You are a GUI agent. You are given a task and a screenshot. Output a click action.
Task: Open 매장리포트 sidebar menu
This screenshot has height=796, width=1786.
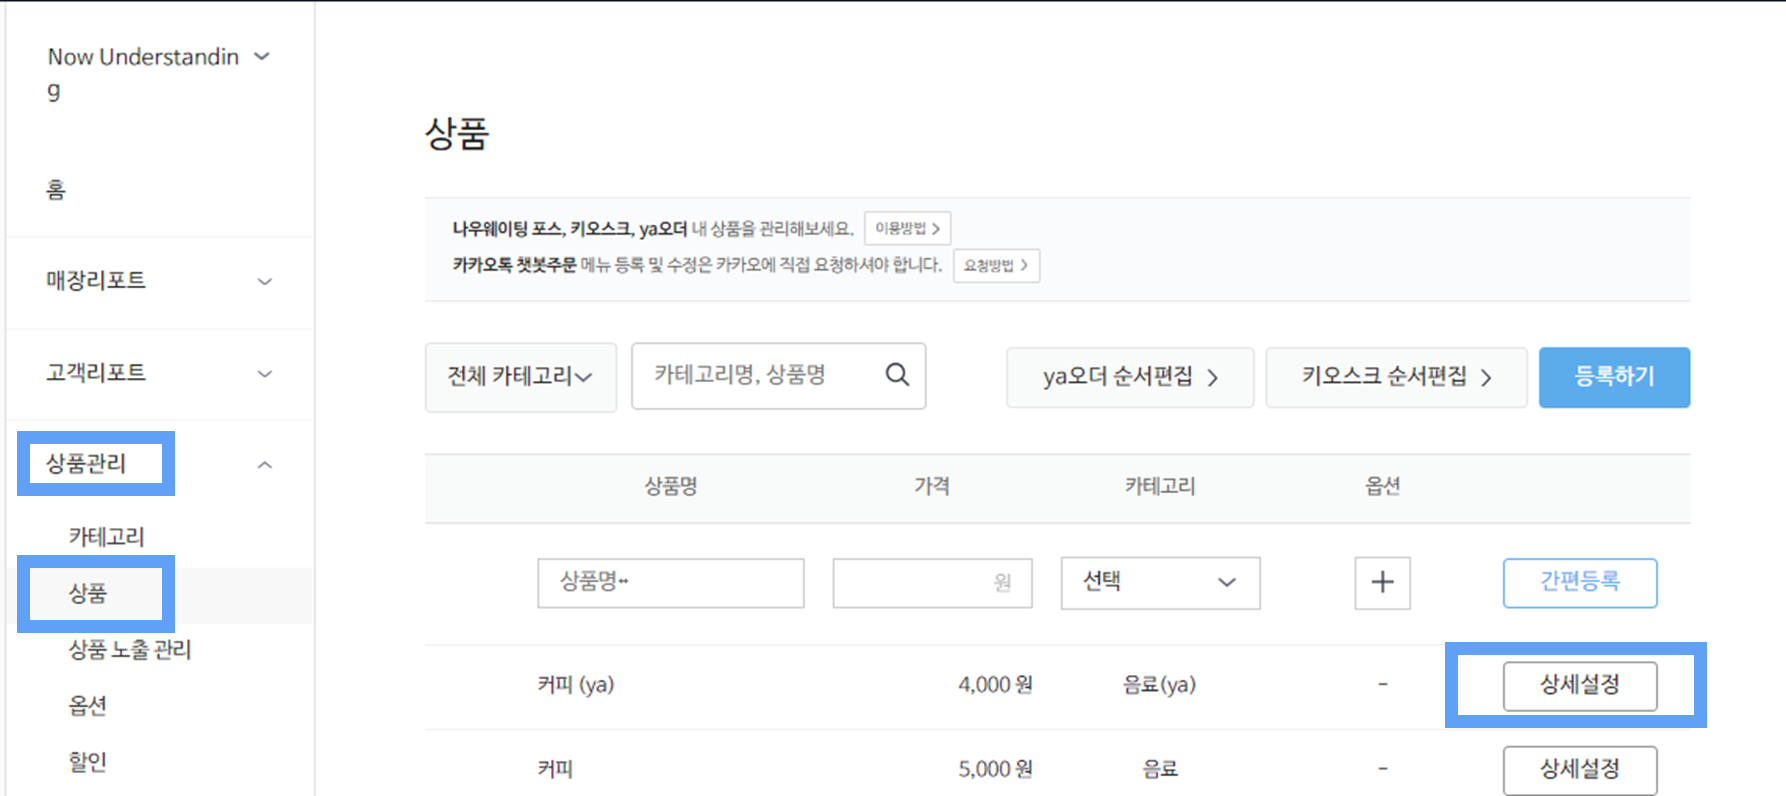click(x=96, y=281)
